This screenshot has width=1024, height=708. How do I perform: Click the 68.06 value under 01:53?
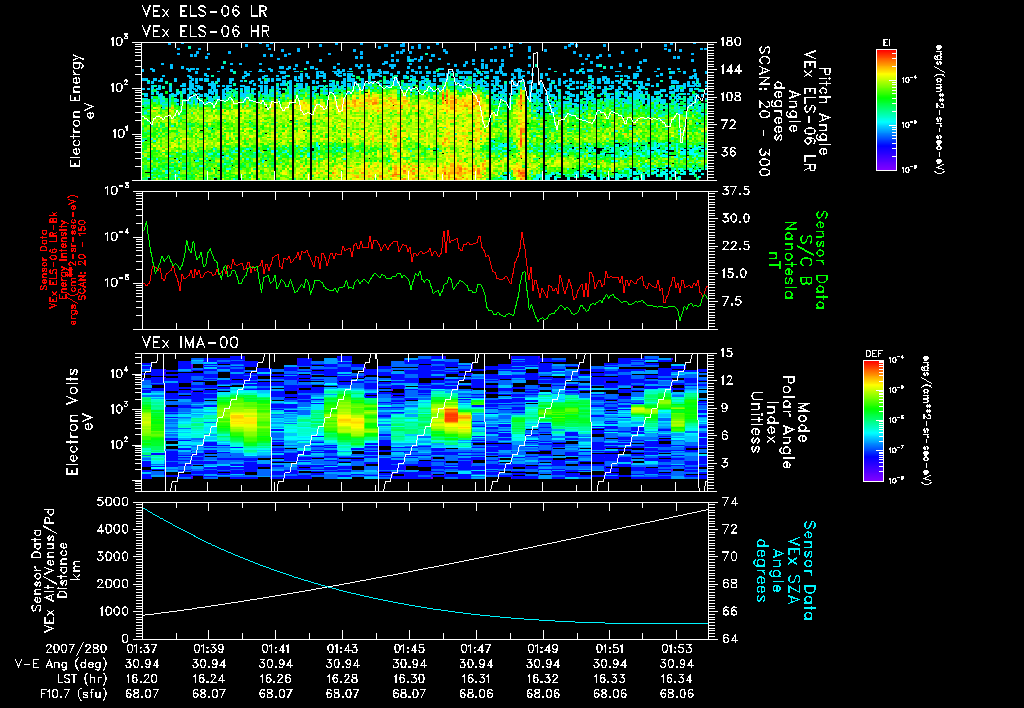[x=677, y=694]
